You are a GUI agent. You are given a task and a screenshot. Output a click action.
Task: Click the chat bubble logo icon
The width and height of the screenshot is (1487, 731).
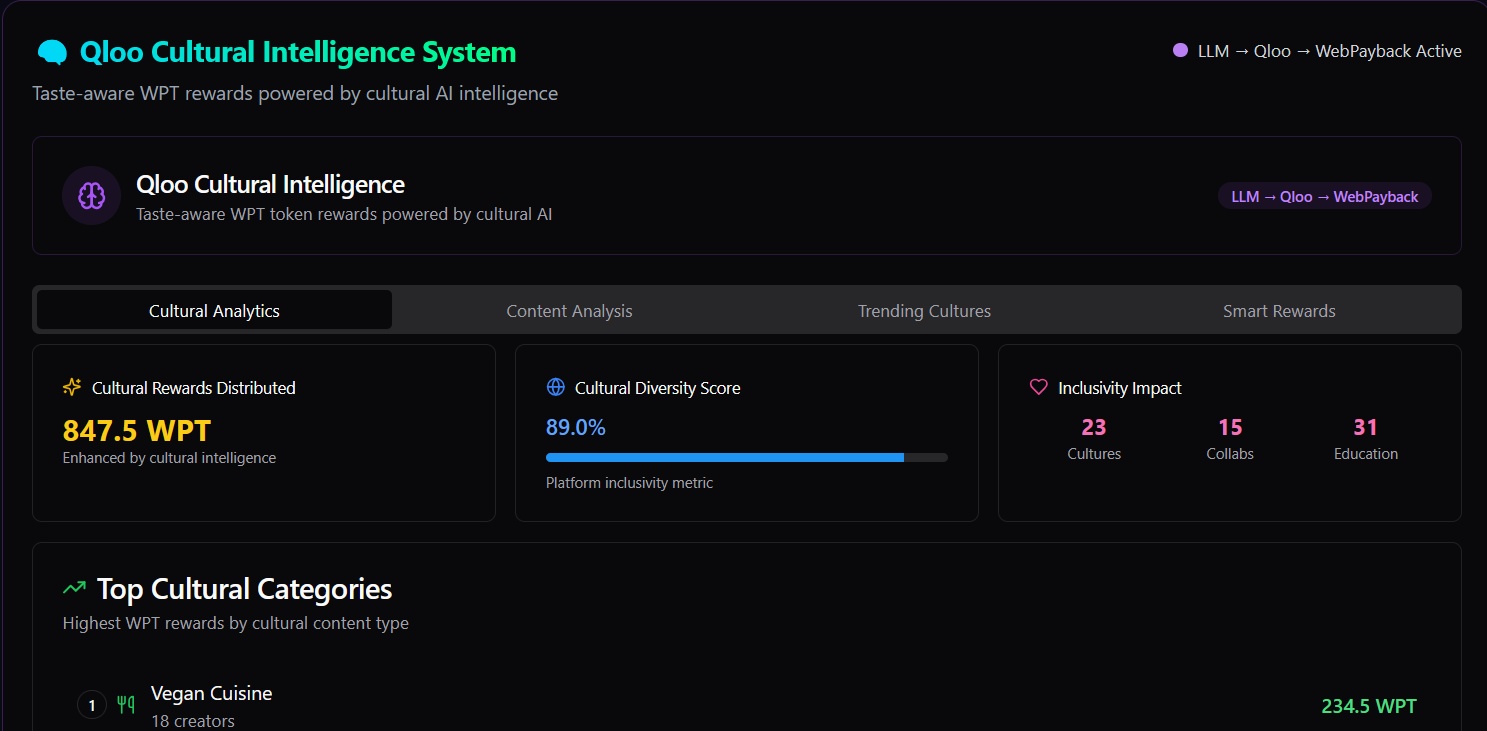pyautogui.click(x=52, y=52)
